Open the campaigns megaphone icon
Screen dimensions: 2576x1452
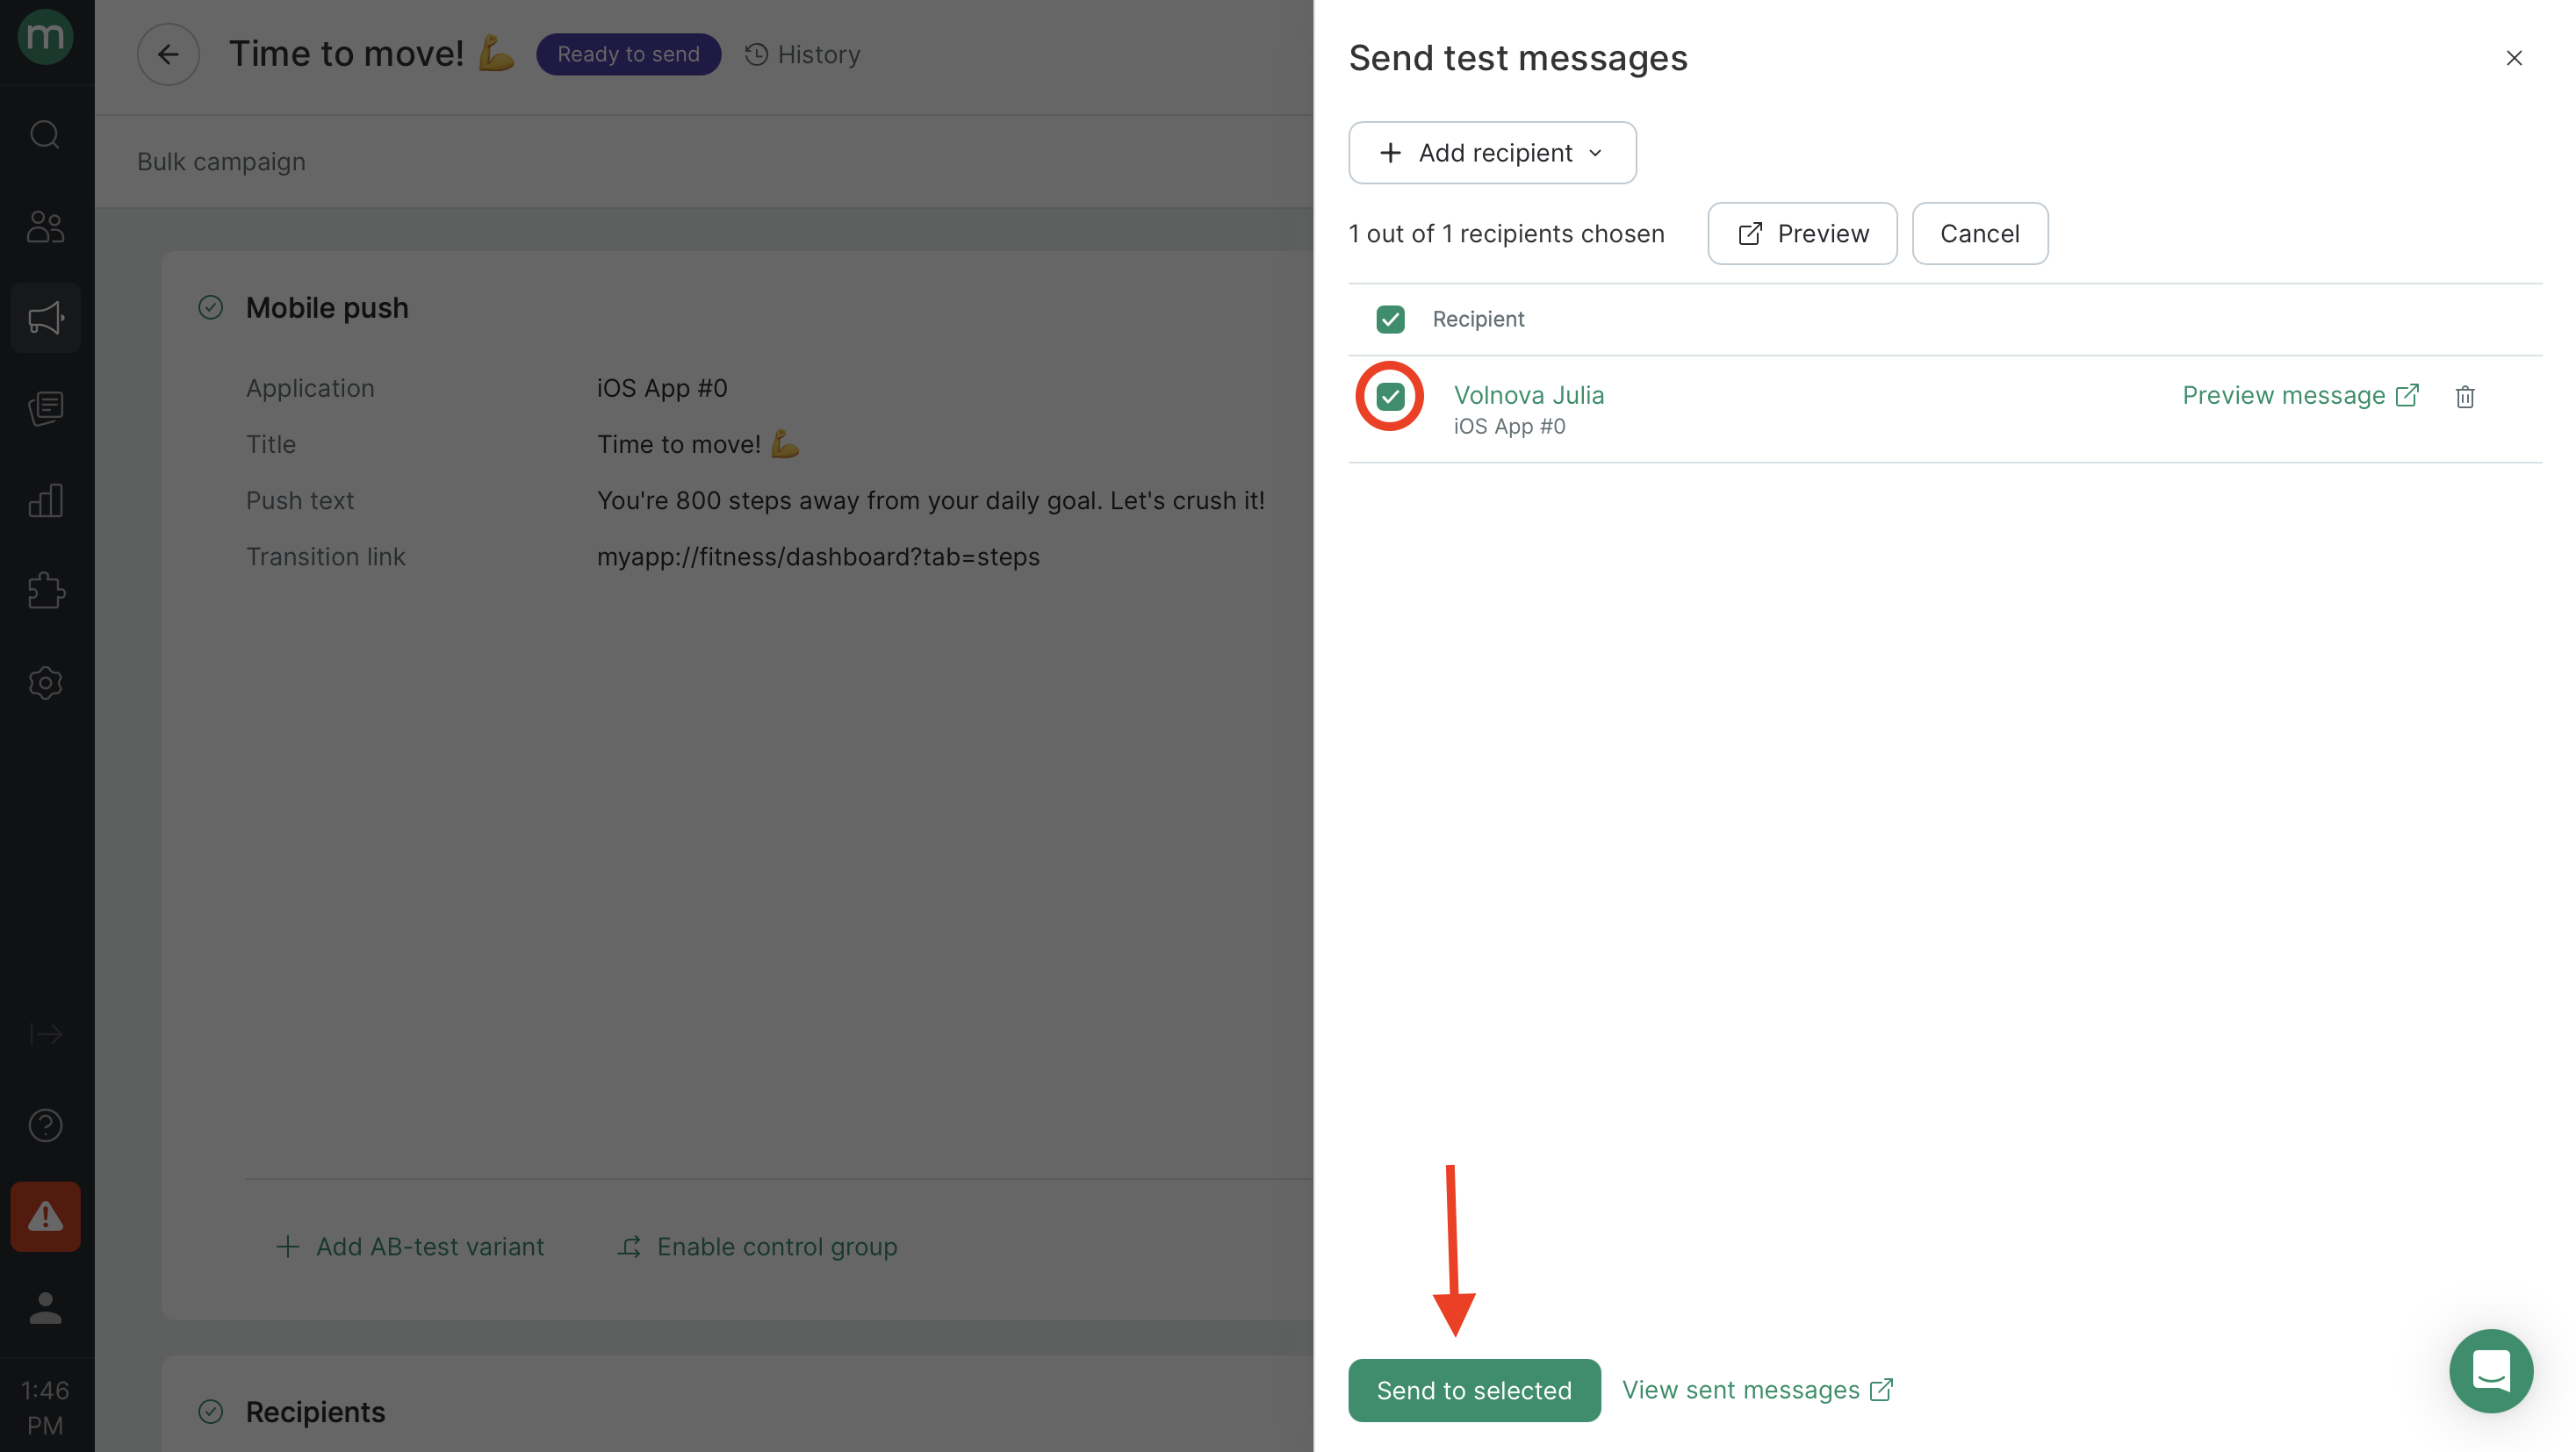pyautogui.click(x=45, y=318)
